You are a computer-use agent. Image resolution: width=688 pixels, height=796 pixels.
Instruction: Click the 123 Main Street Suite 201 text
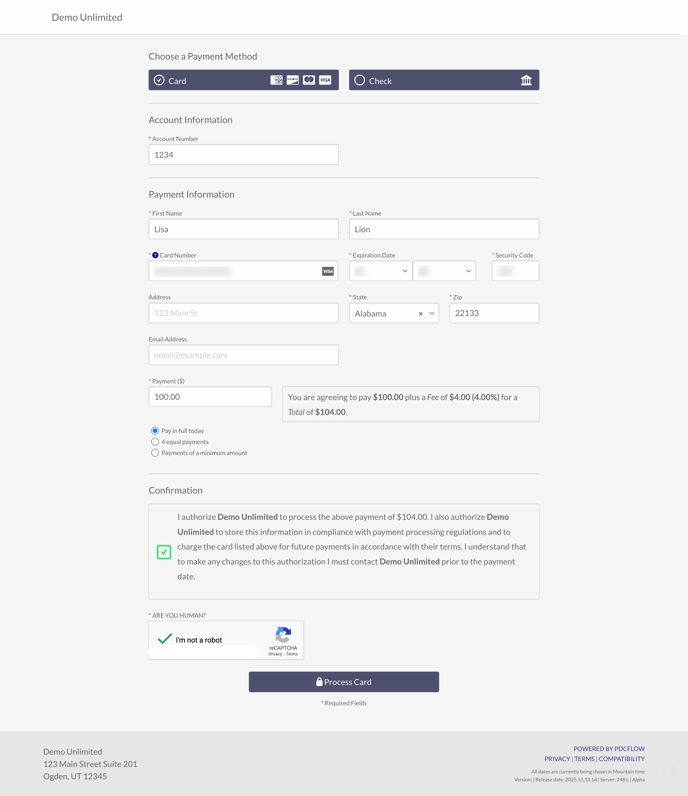click(x=90, y=764)
